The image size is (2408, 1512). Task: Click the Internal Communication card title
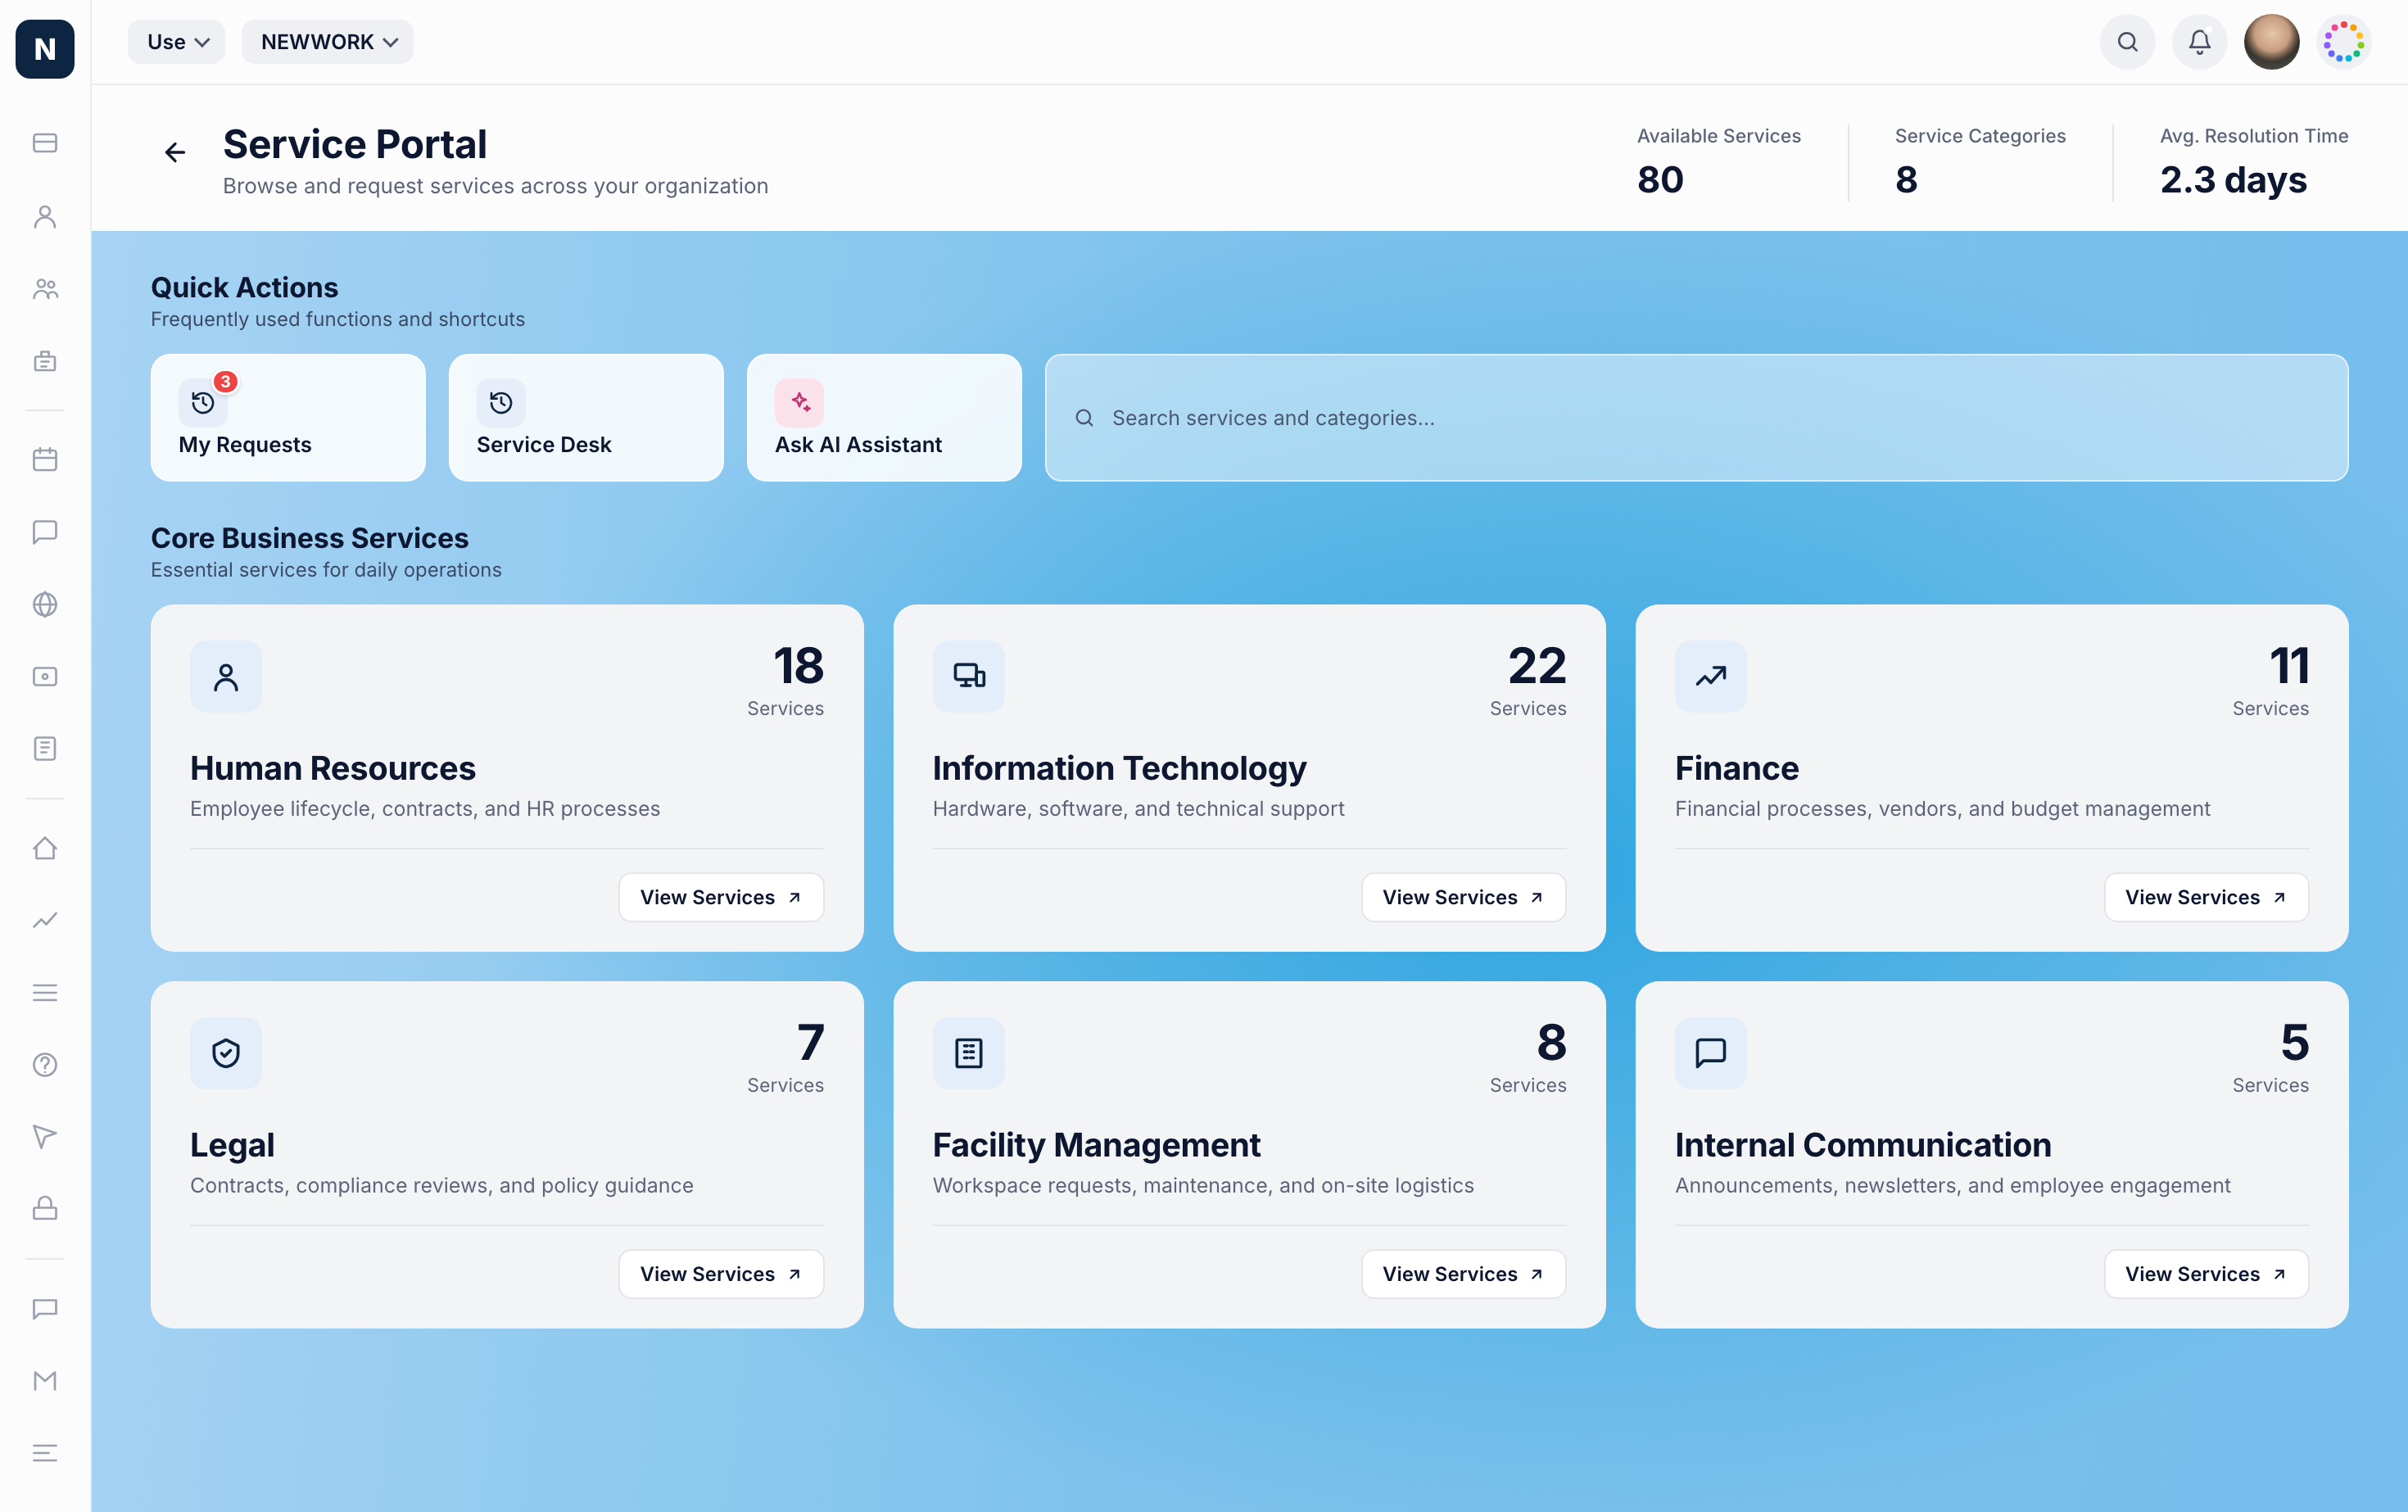(1863, 1145)
